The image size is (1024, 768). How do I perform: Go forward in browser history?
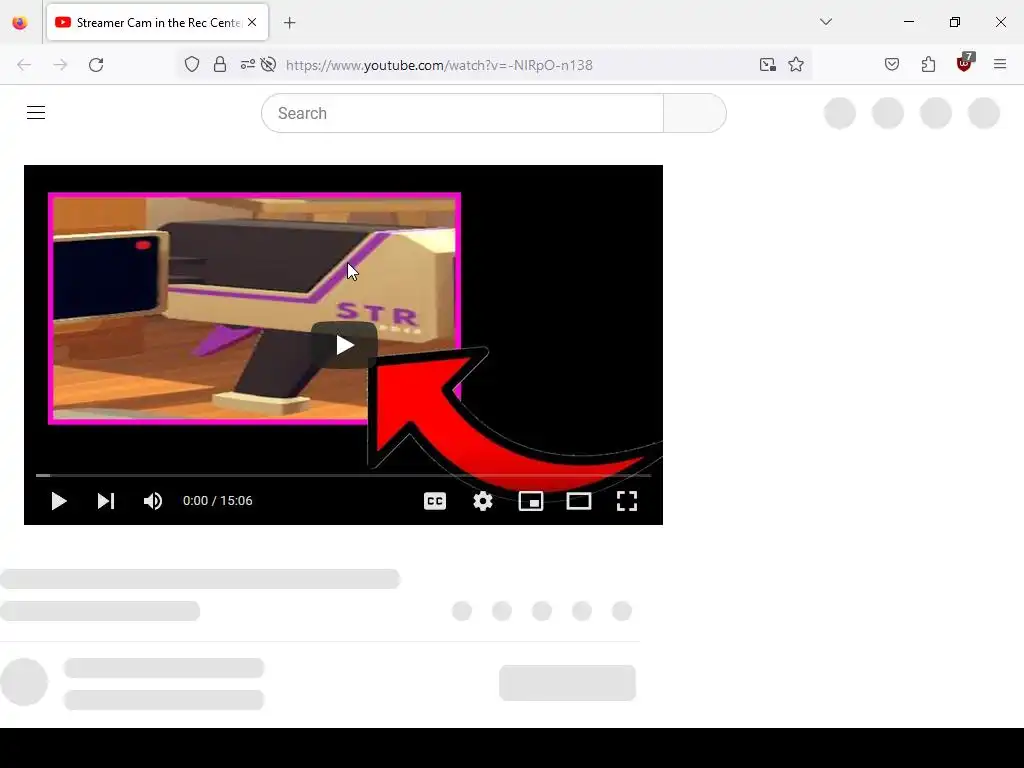click(x=60, y=65)
